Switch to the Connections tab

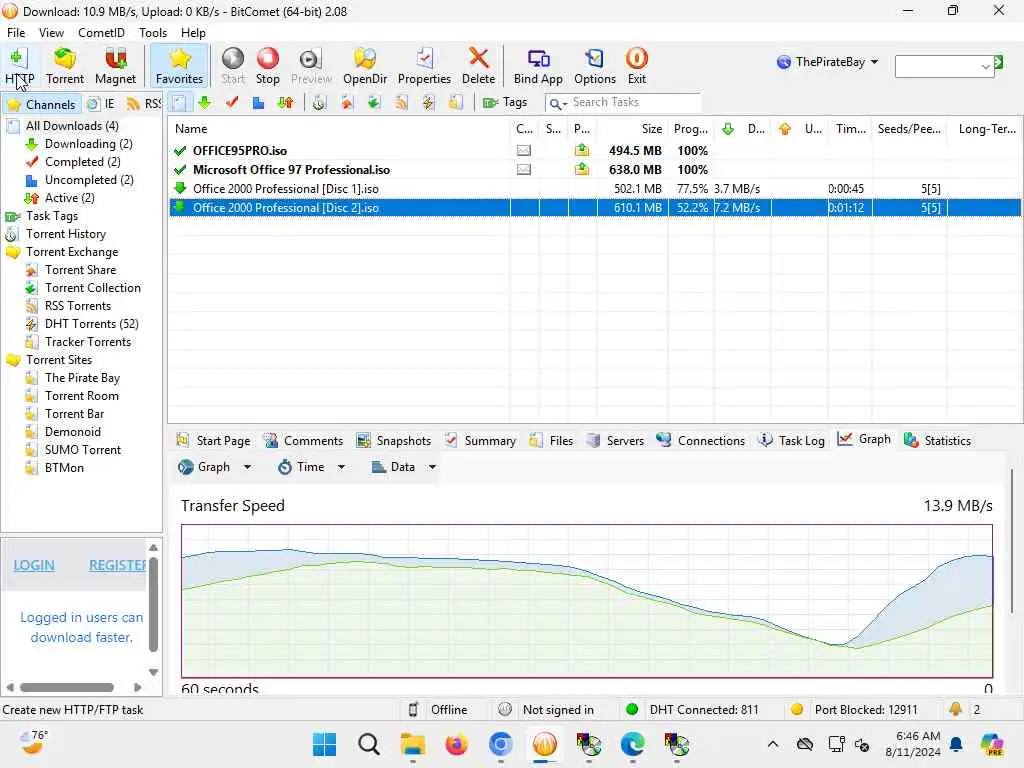(x=701, y=441)
